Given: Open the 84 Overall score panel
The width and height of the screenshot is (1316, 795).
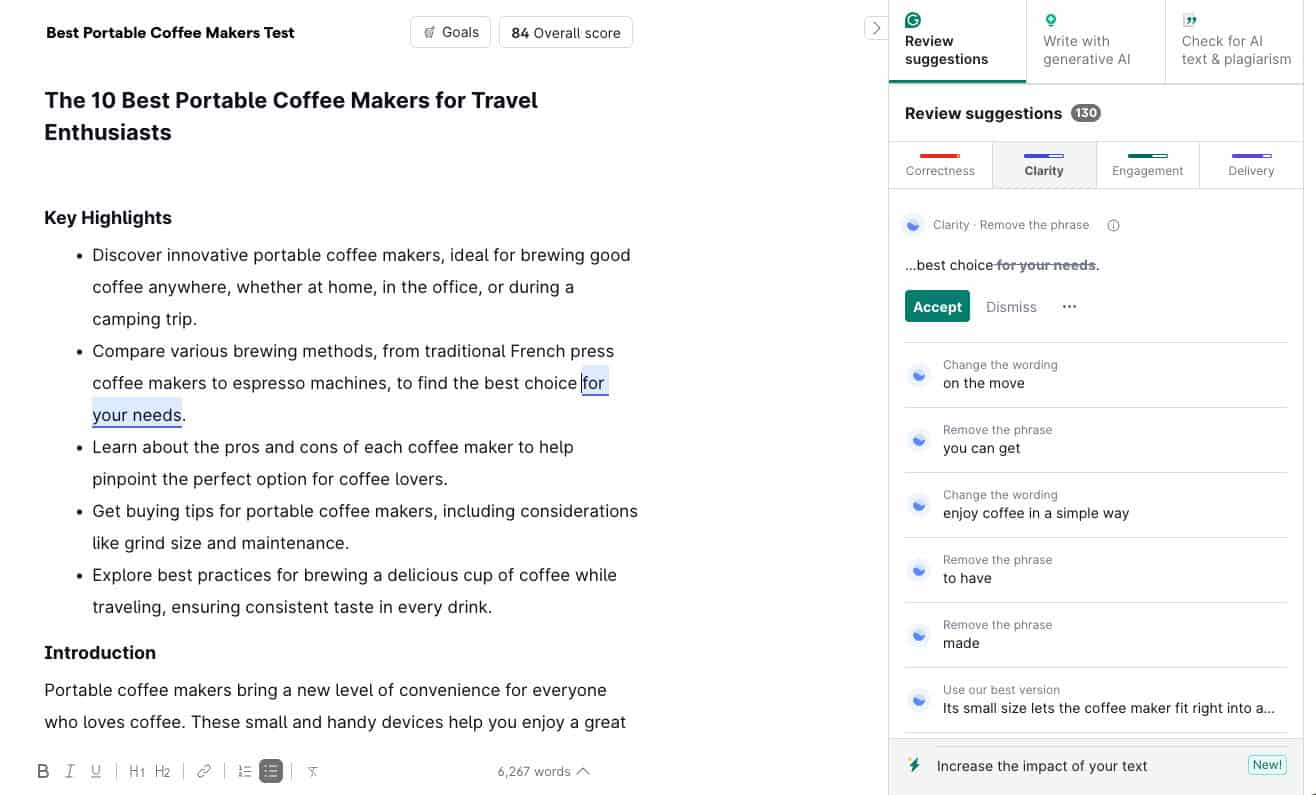Looking at the screenshot, I should (x=566, y=32).
